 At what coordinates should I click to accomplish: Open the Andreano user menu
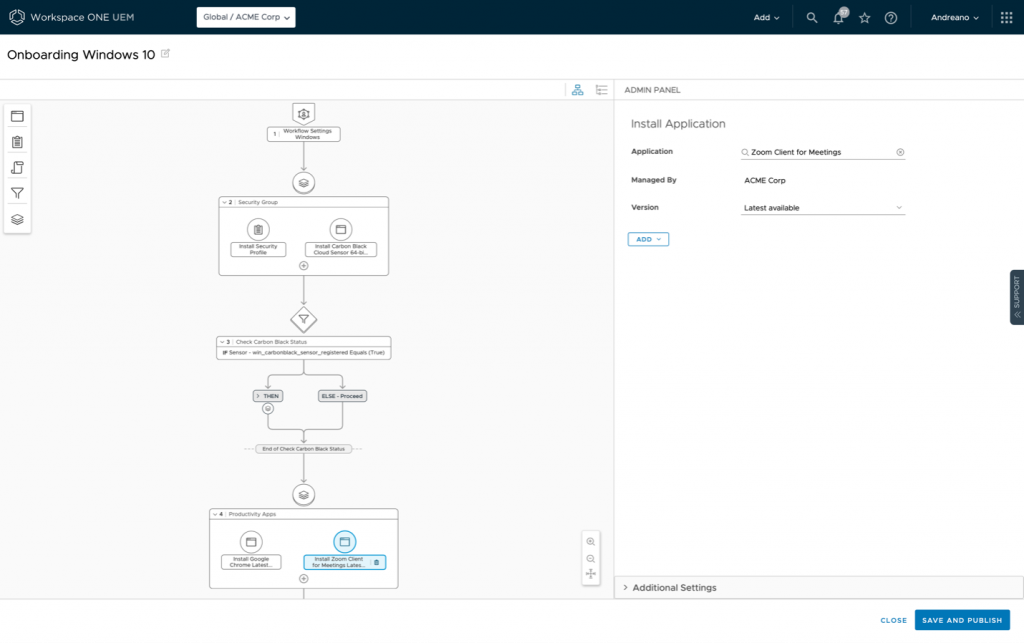point(954,17)
